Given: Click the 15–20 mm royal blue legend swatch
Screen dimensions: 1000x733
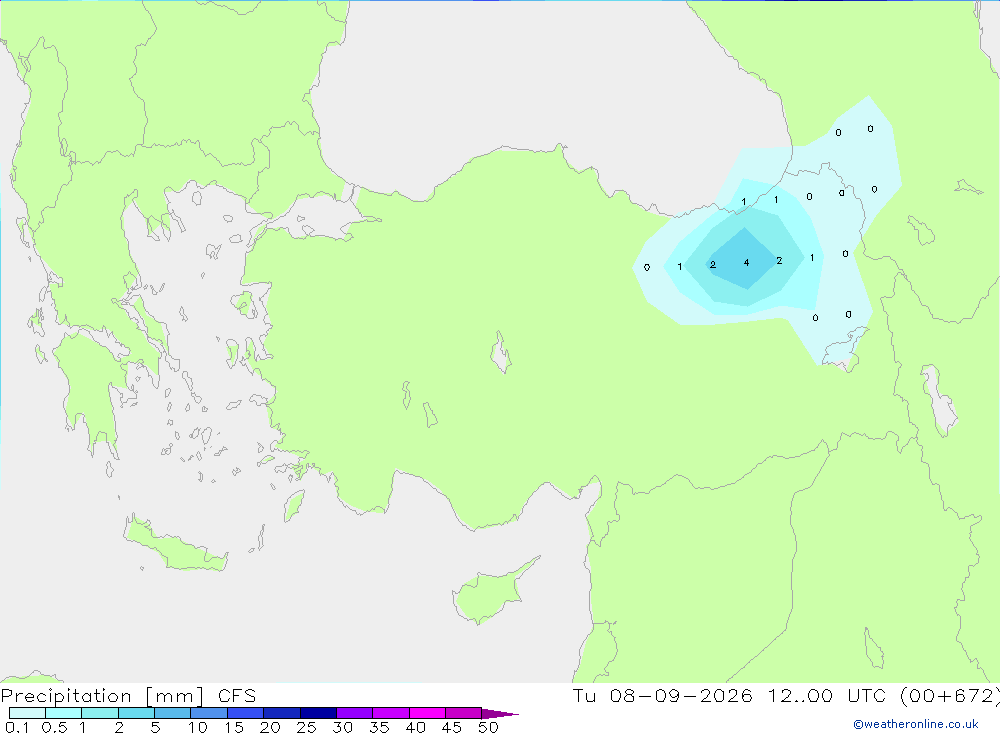Looking at the screenshot, I should (x=246, y=713).
